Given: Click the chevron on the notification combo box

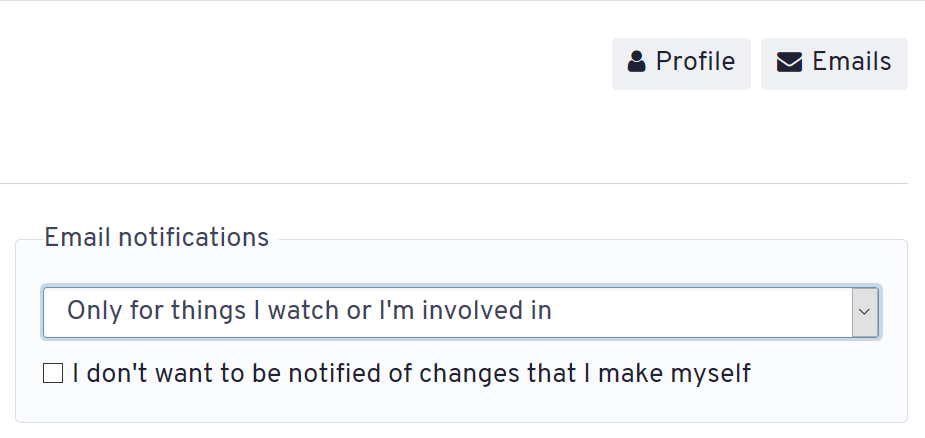Looking at the screenshot, I should (x=865, y=312).
